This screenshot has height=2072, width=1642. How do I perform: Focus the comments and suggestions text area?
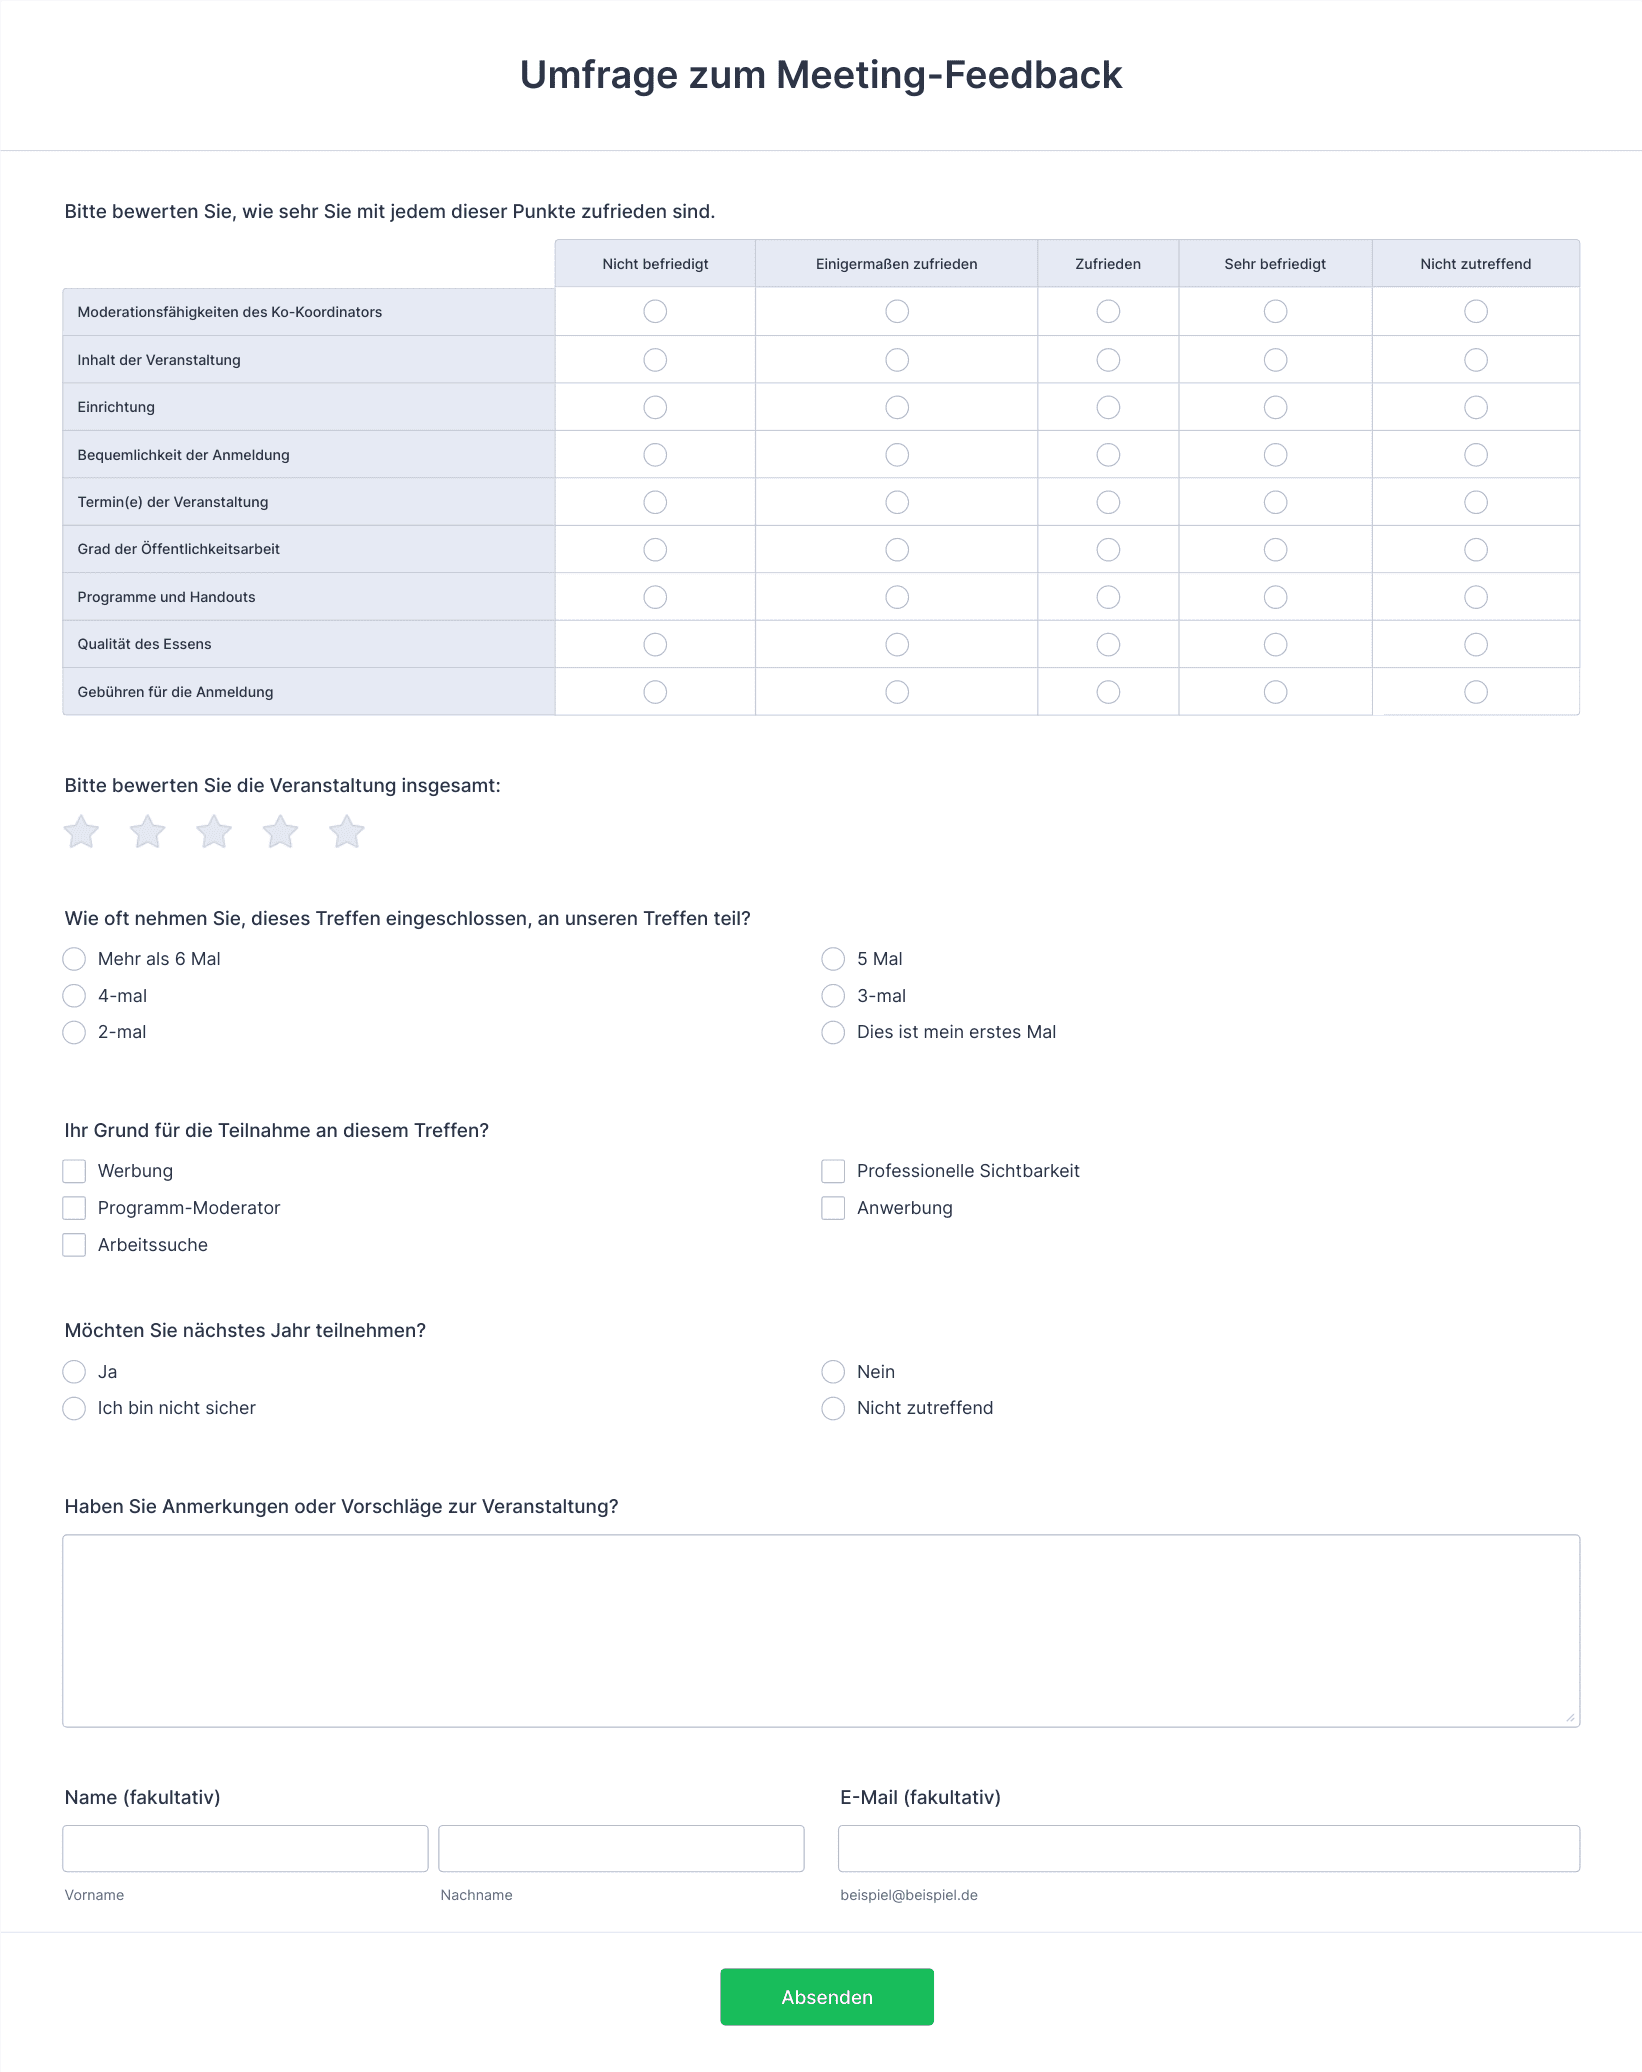[821, 1631]
